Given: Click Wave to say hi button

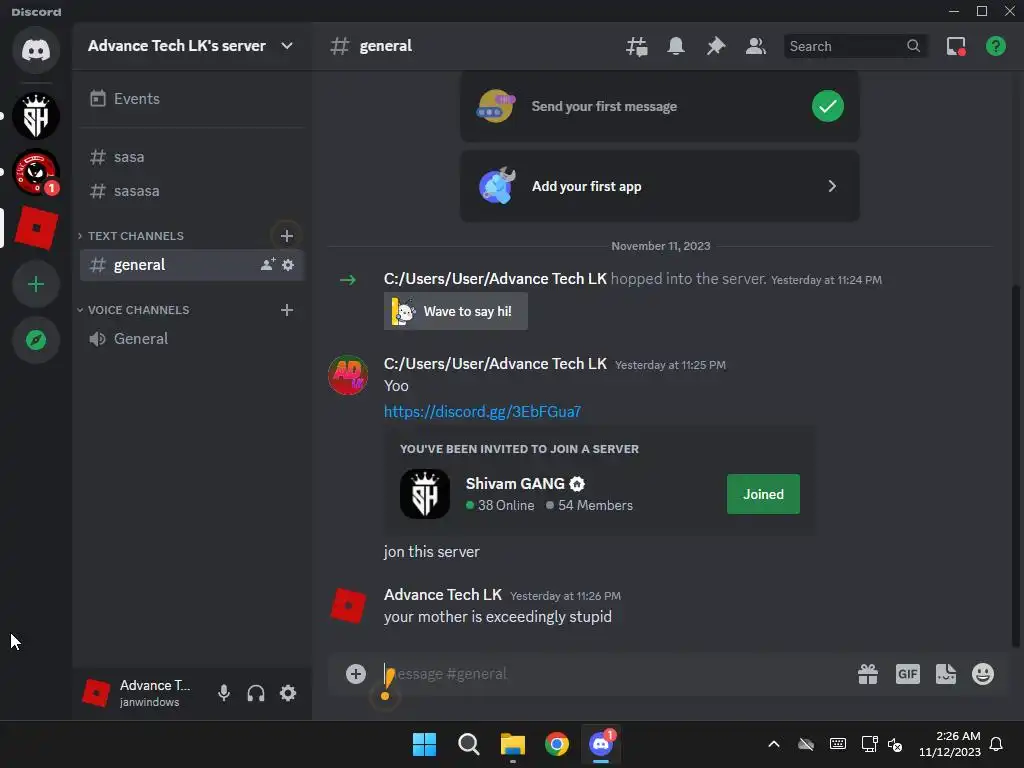Looking at the screenshot, I should [x=456, y=312].
